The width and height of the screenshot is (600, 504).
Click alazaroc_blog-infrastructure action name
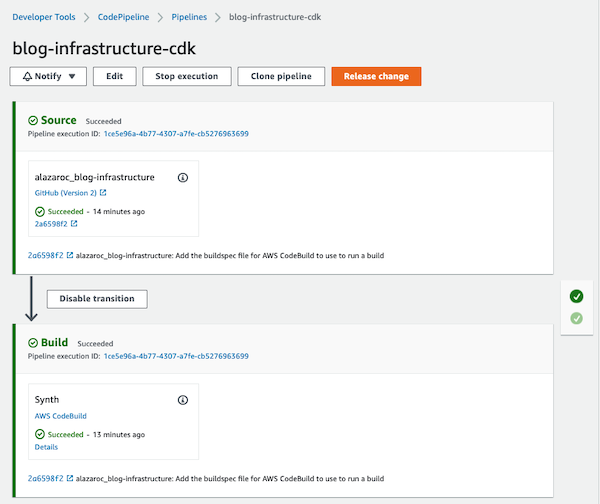click(95, 177)
